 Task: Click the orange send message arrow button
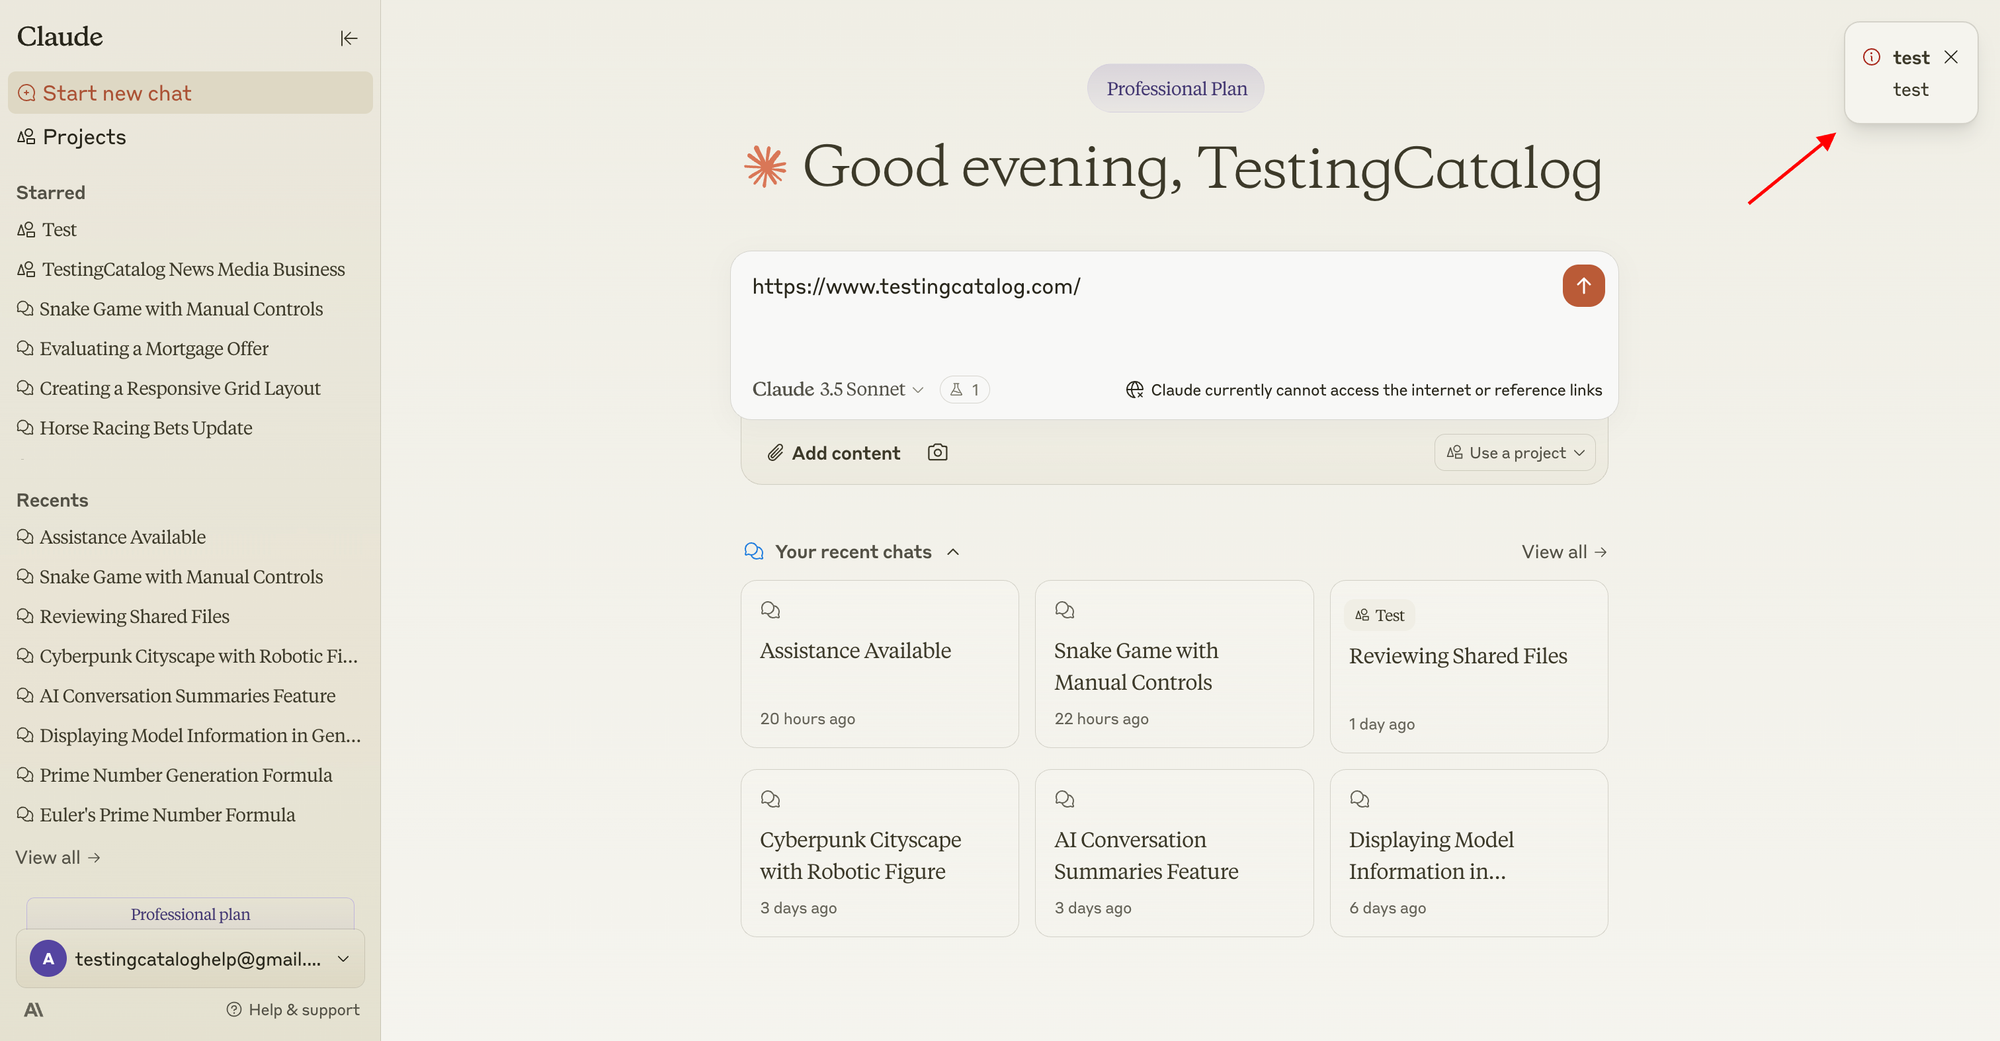[1583, 286]
